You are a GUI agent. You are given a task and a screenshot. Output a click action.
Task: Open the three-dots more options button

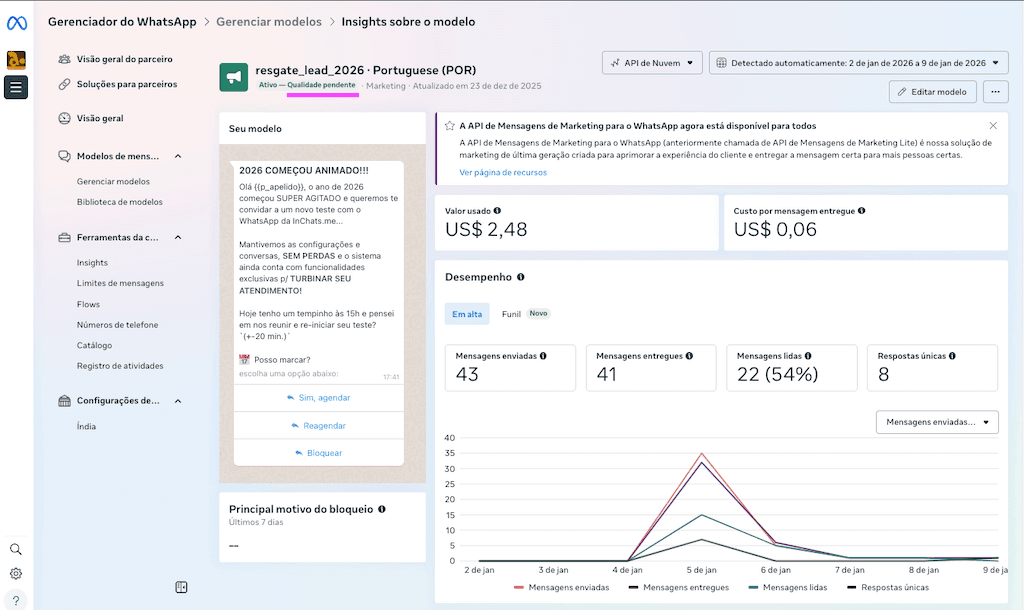click(x=994, y=91)
